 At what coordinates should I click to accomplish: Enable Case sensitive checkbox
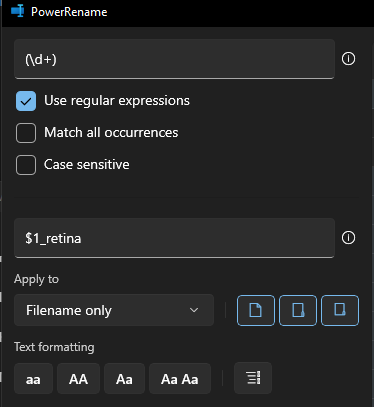click(x=26, y=165)
